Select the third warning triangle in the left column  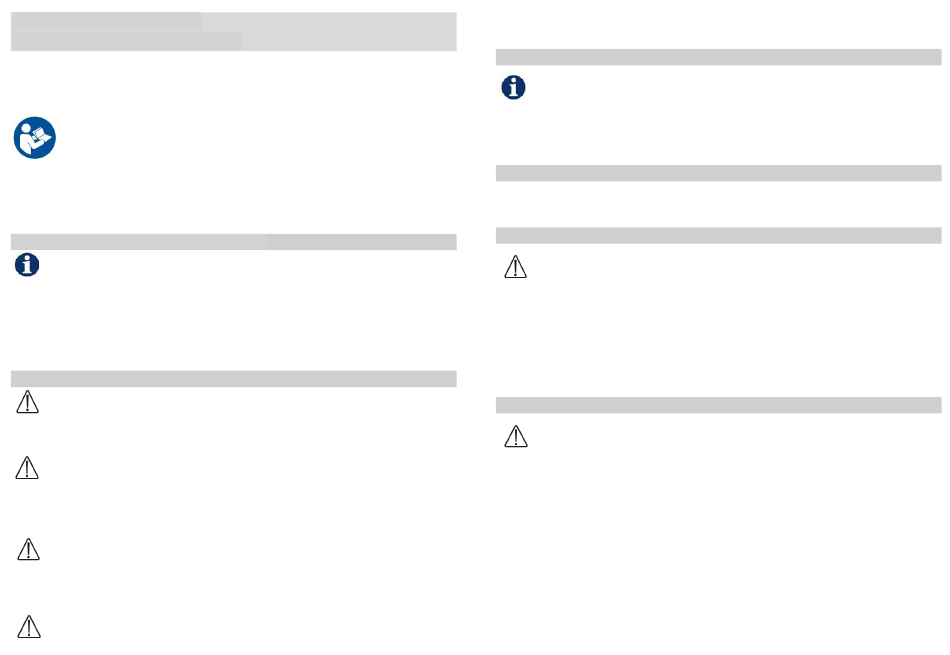pyautogui.click(x=28, y=549)
